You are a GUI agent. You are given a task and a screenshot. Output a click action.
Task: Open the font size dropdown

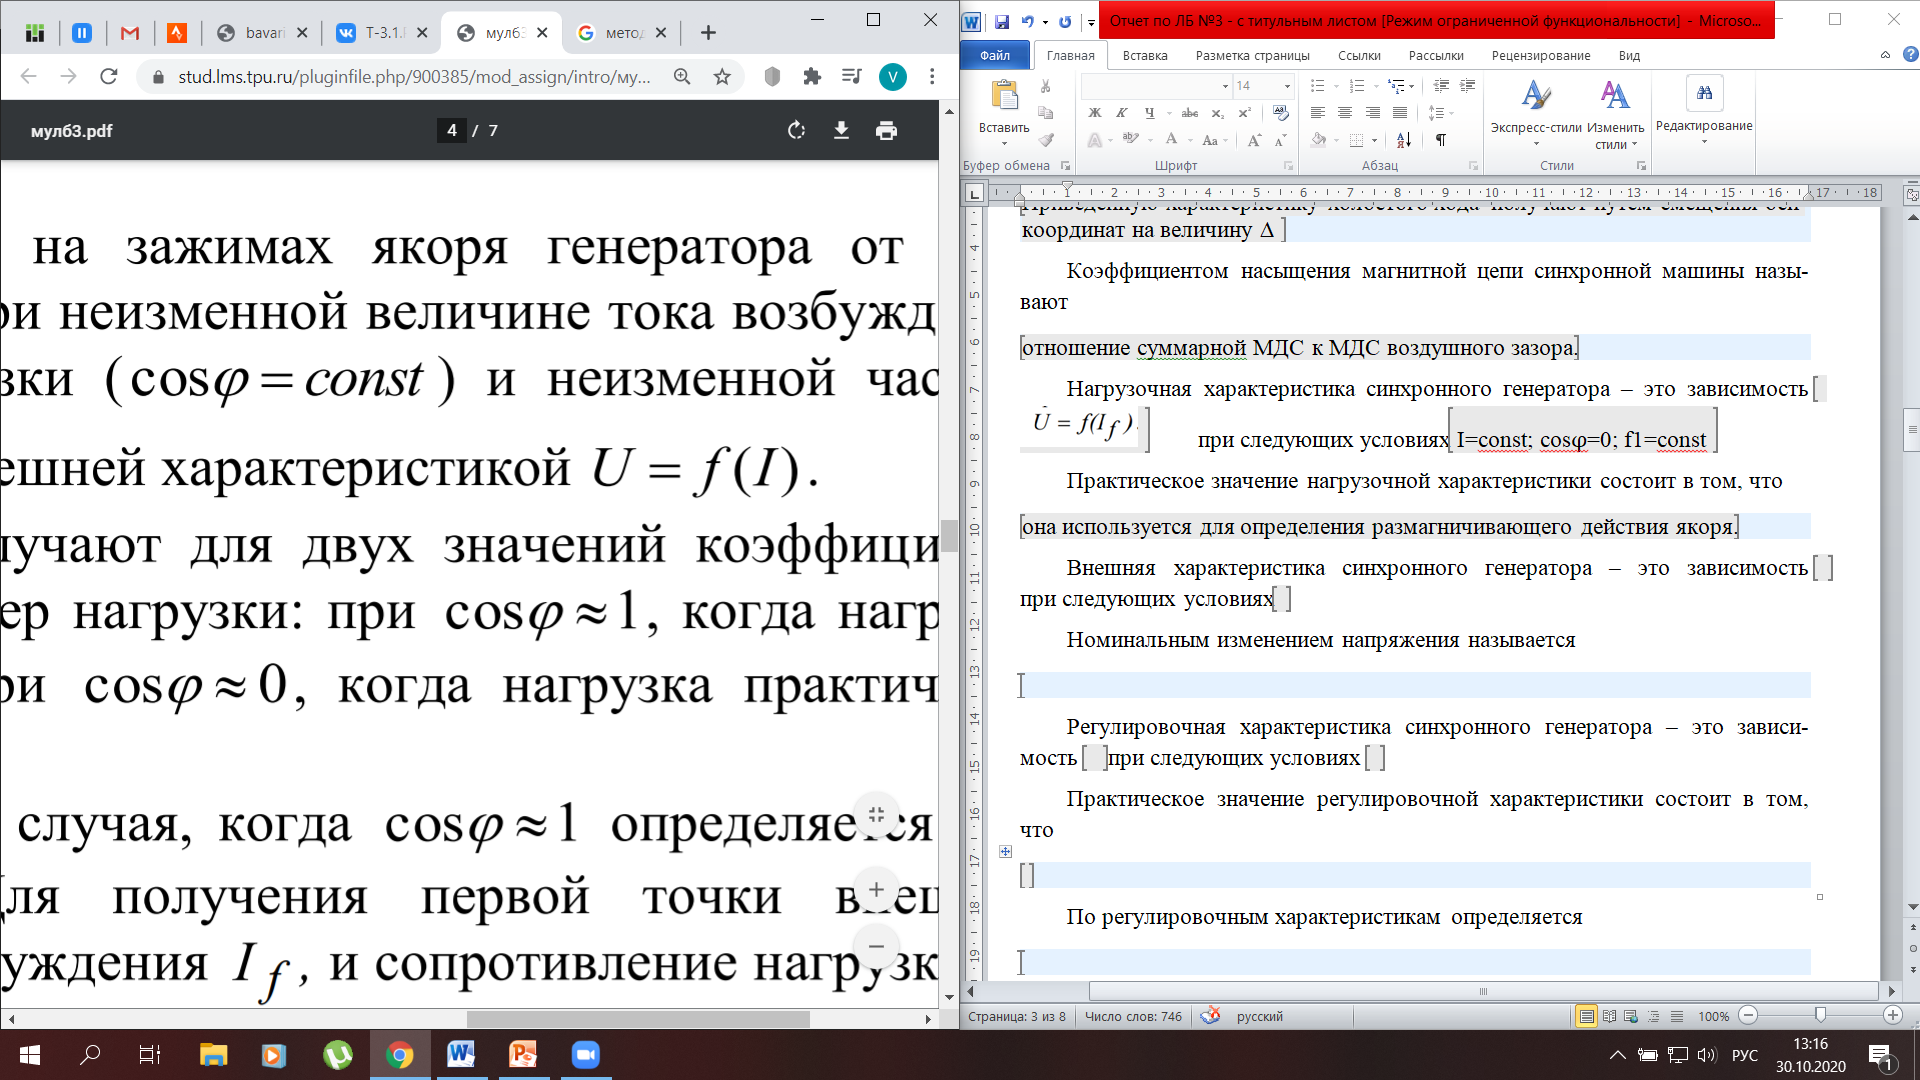tap(1287, 86)
